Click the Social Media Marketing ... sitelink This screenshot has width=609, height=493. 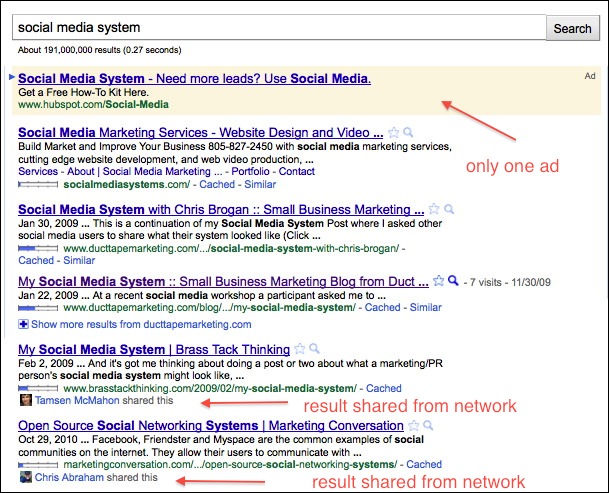(x=162, y=171)
